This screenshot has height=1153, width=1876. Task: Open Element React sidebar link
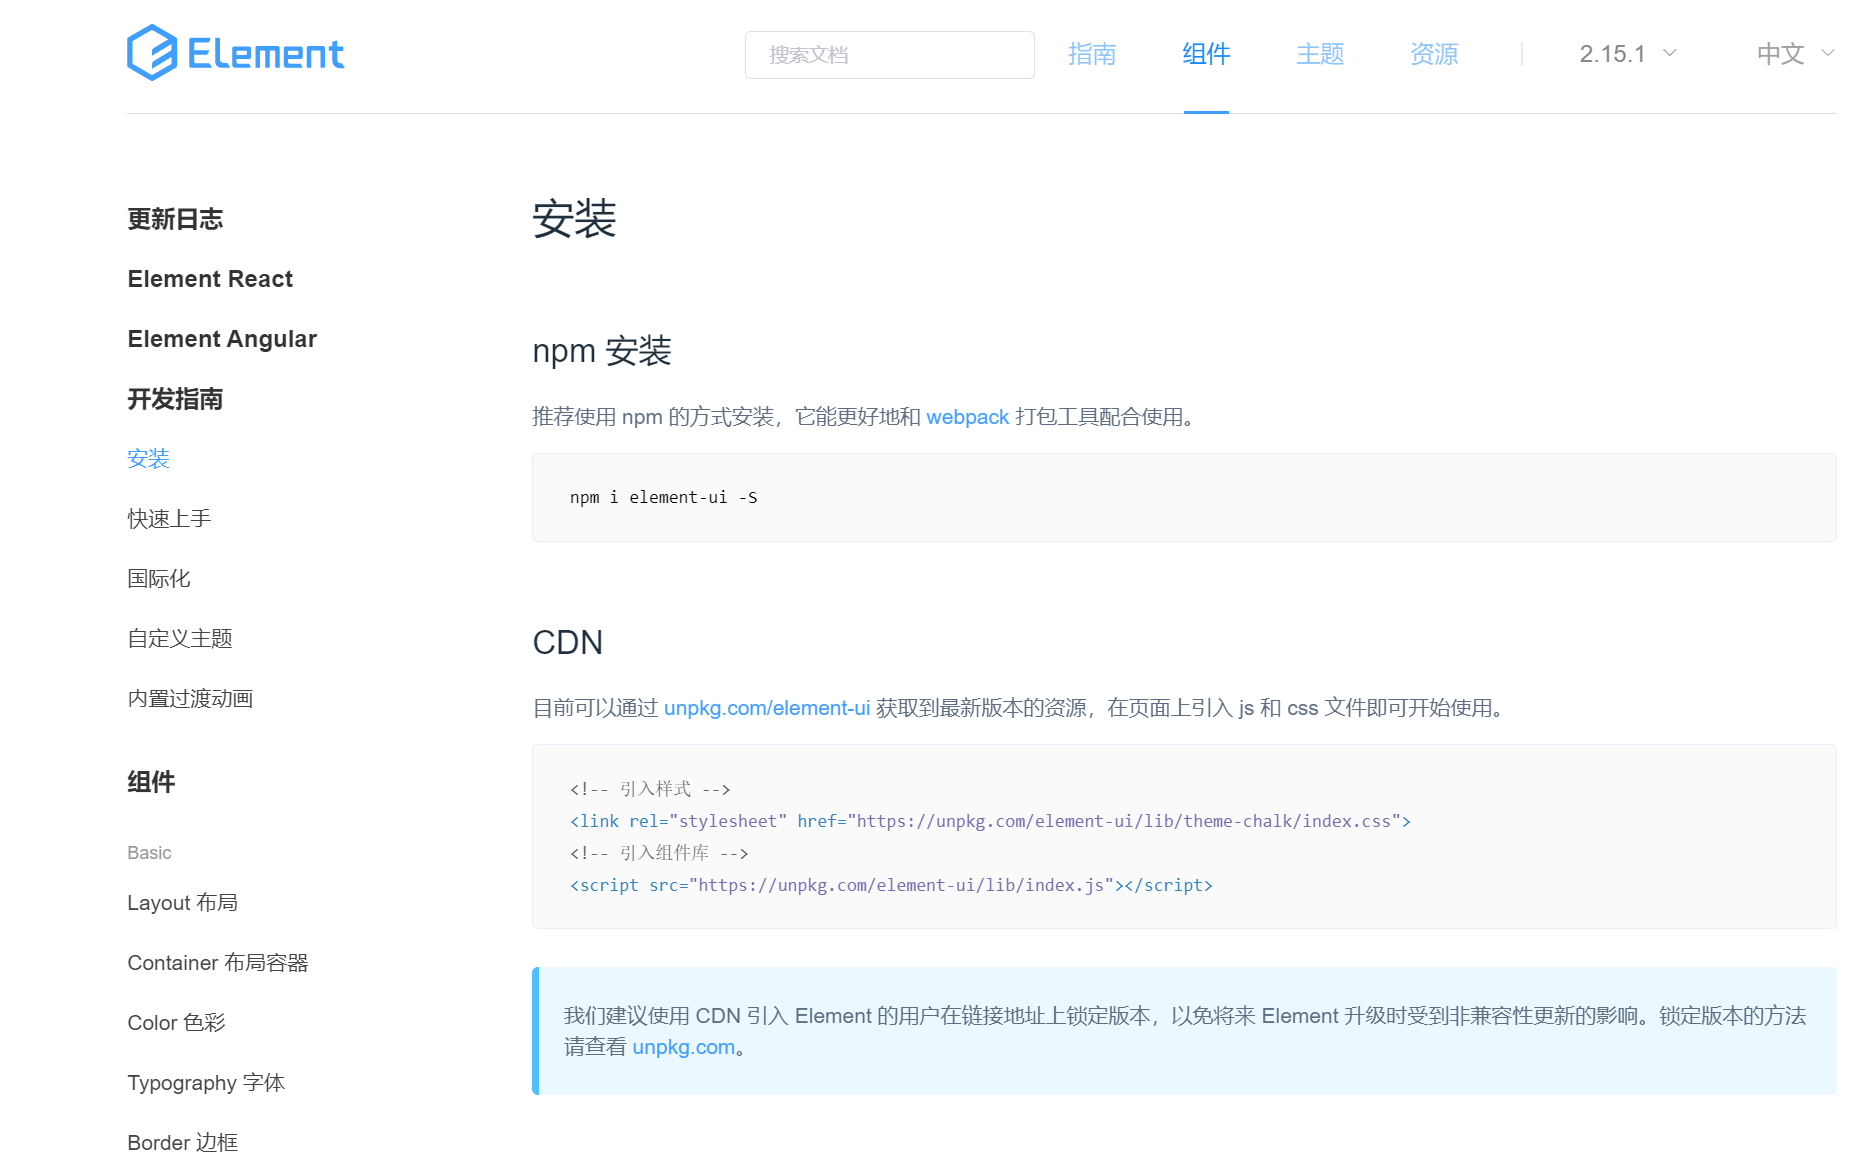(210, 279)
